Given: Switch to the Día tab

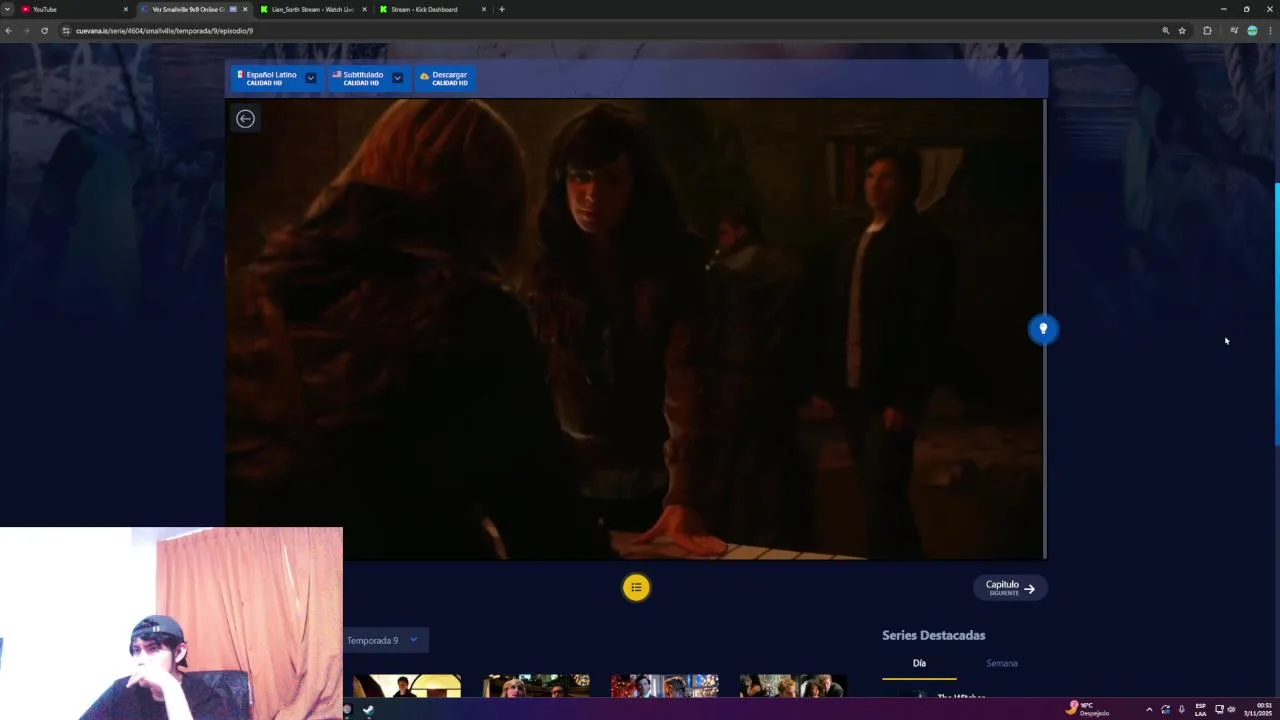Looking at the screenshot, I should point(919,663).
